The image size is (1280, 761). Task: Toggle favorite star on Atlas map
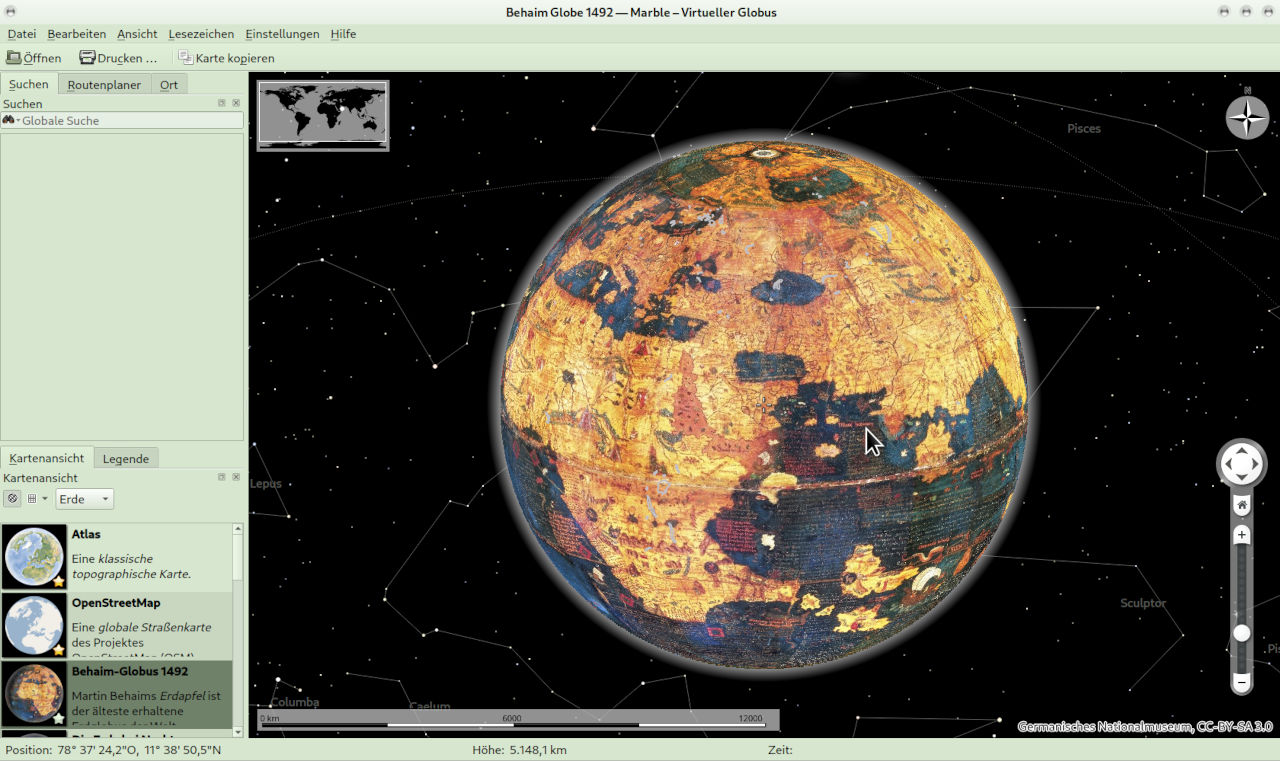point(58,581)
